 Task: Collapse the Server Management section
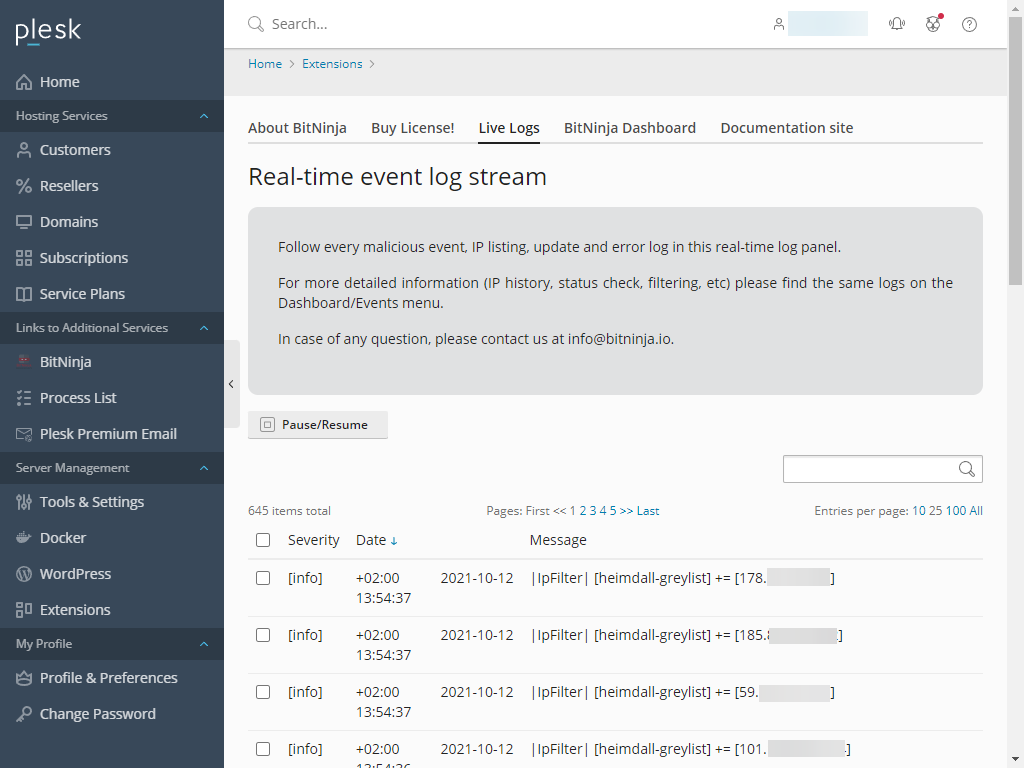[204, 467]
